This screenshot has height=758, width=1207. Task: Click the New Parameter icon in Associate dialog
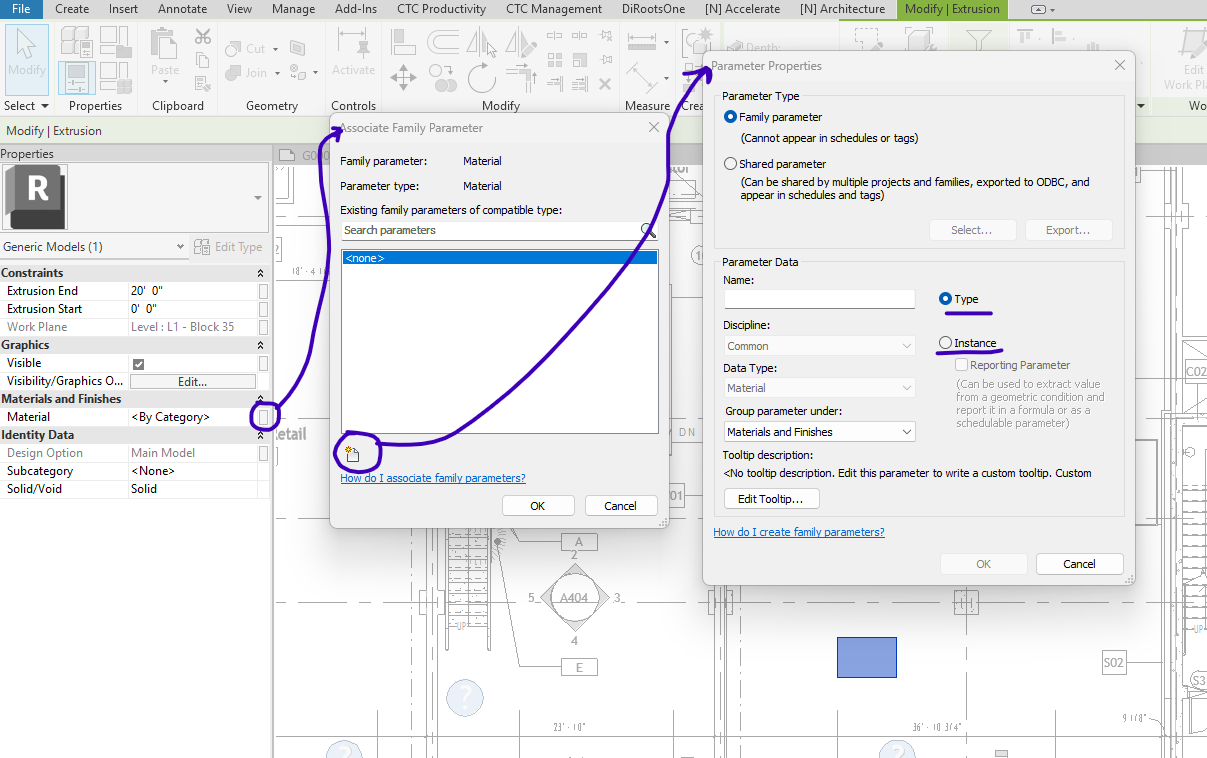click(x=352, y=454)
